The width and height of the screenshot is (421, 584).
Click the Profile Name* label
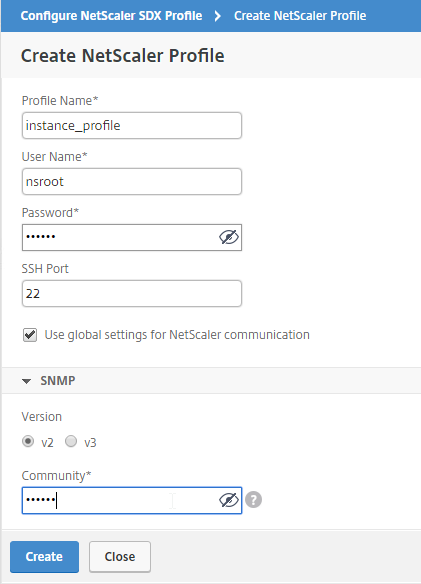tap(60, 101)
